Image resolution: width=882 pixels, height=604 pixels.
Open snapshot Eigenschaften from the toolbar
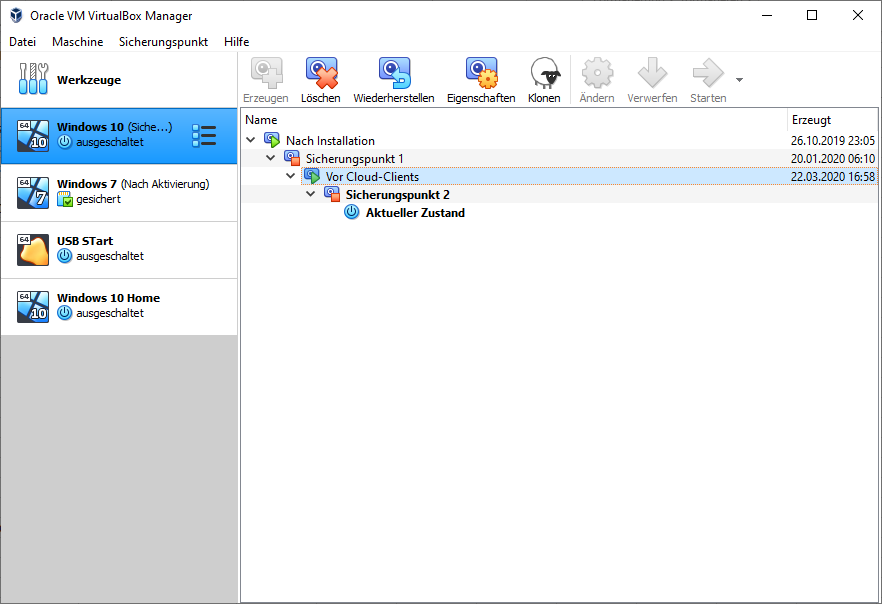pyautogui.click(x=481, y=74)
